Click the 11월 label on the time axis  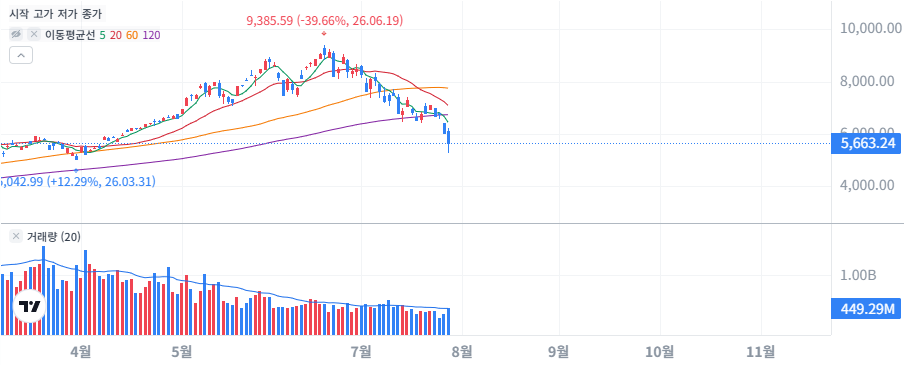[762, 350]
